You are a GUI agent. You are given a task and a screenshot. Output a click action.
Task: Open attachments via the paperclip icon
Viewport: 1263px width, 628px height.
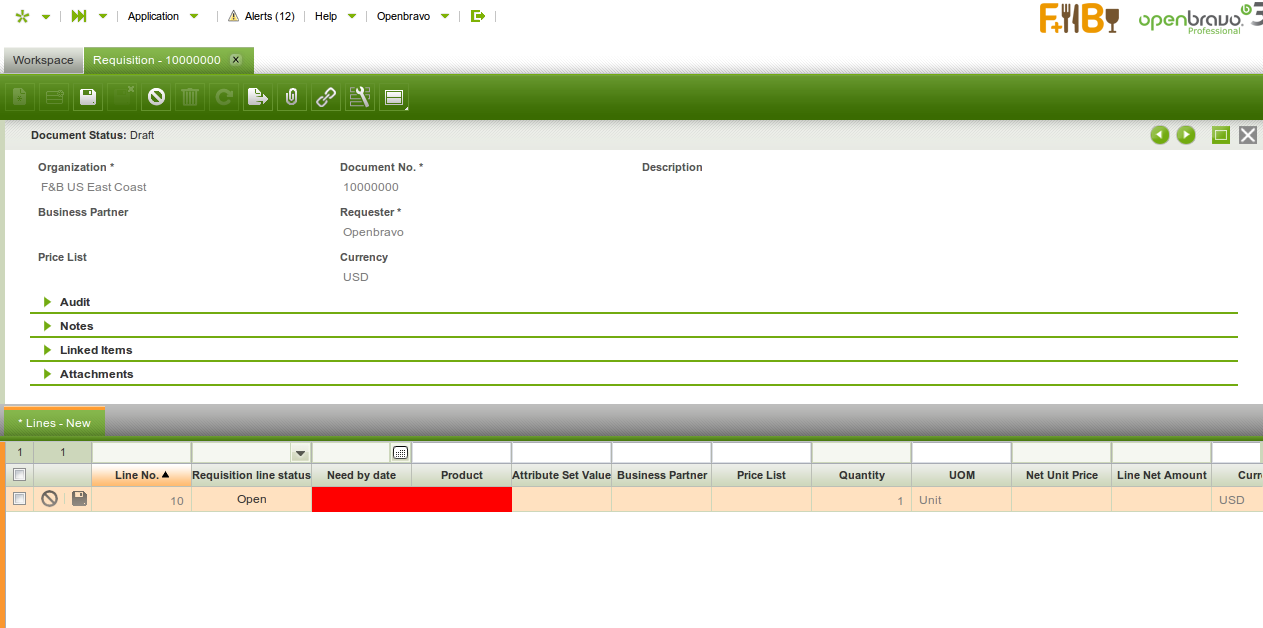coord(292,97)
